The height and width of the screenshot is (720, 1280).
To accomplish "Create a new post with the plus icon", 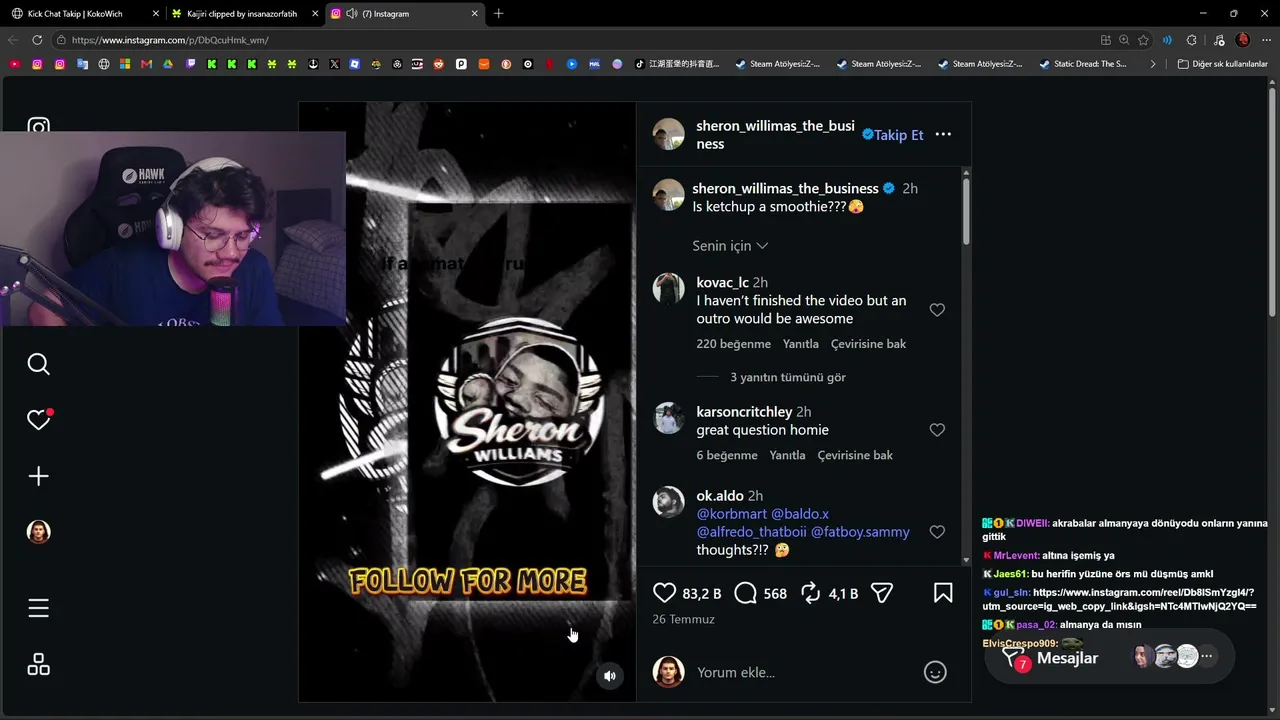I will click(x=39, y=476).
